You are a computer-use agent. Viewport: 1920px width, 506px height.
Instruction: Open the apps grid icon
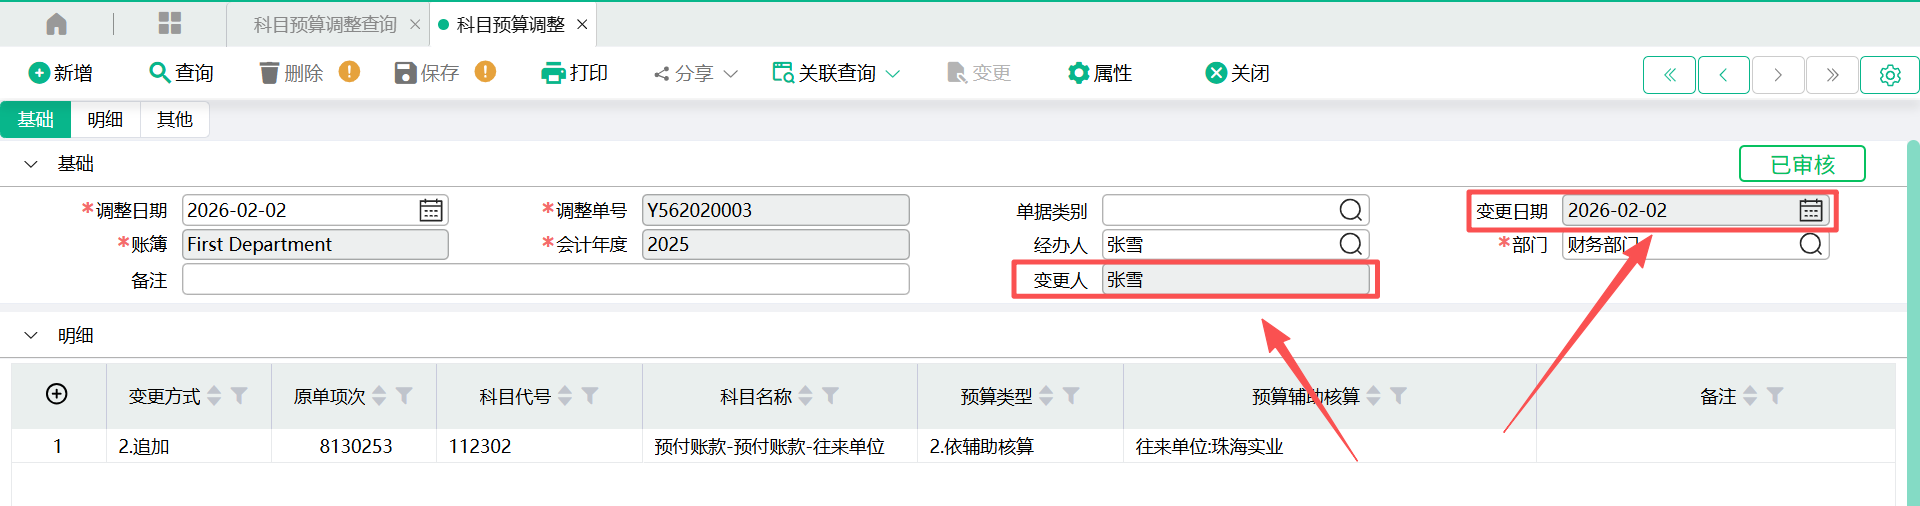170,24
